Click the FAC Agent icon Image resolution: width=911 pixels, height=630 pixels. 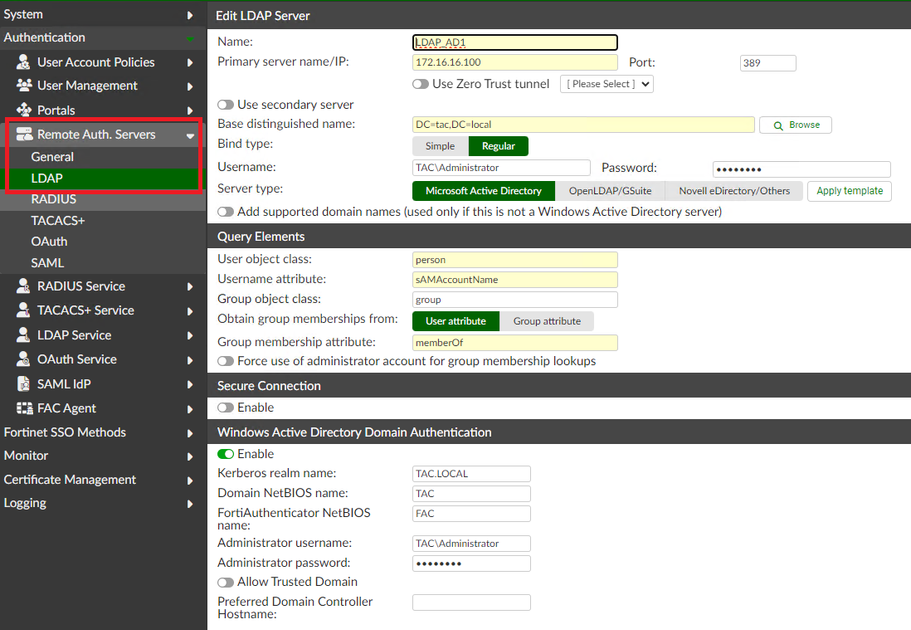pyautogui.click(x=24, y=408)
